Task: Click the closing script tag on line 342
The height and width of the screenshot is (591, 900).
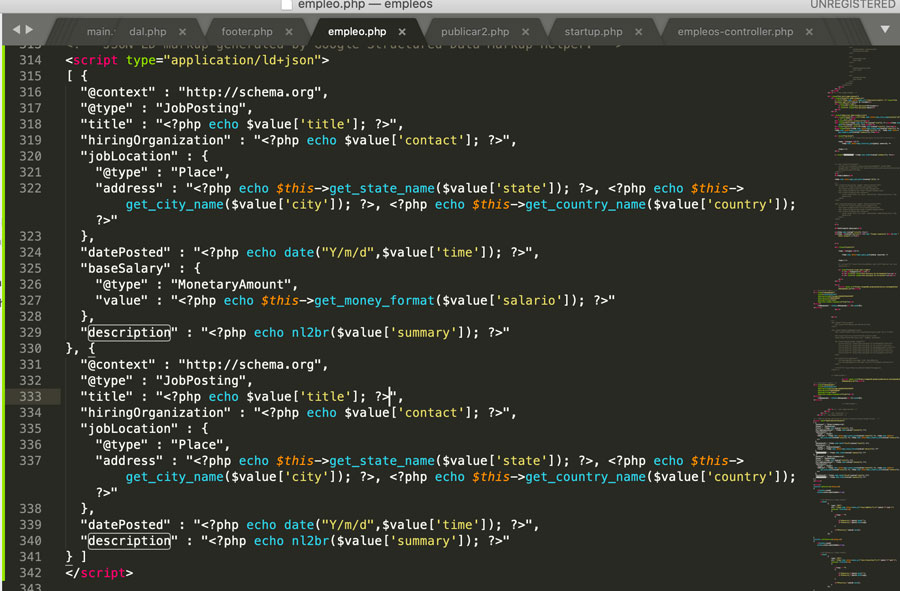Action: 99,573
